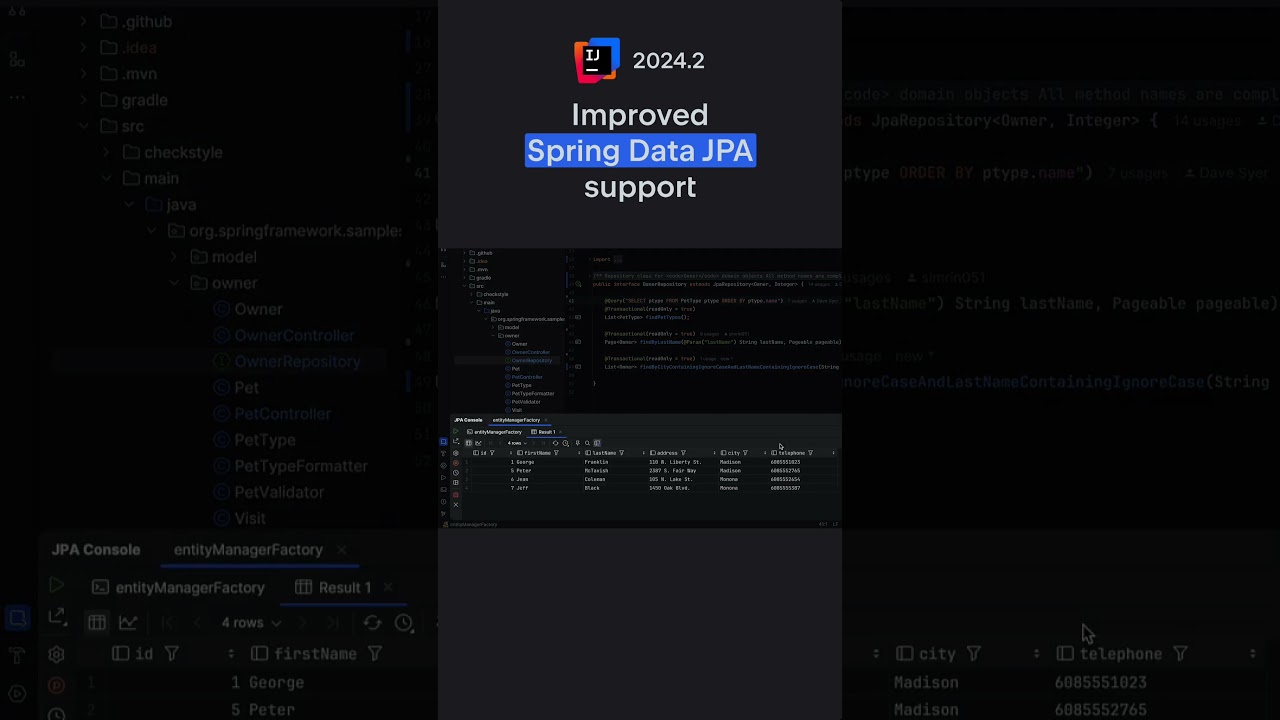Expand .github folder chevron in enlarged background tree
The height and width of the screenshot is (720, 1280).
point(83,21)
